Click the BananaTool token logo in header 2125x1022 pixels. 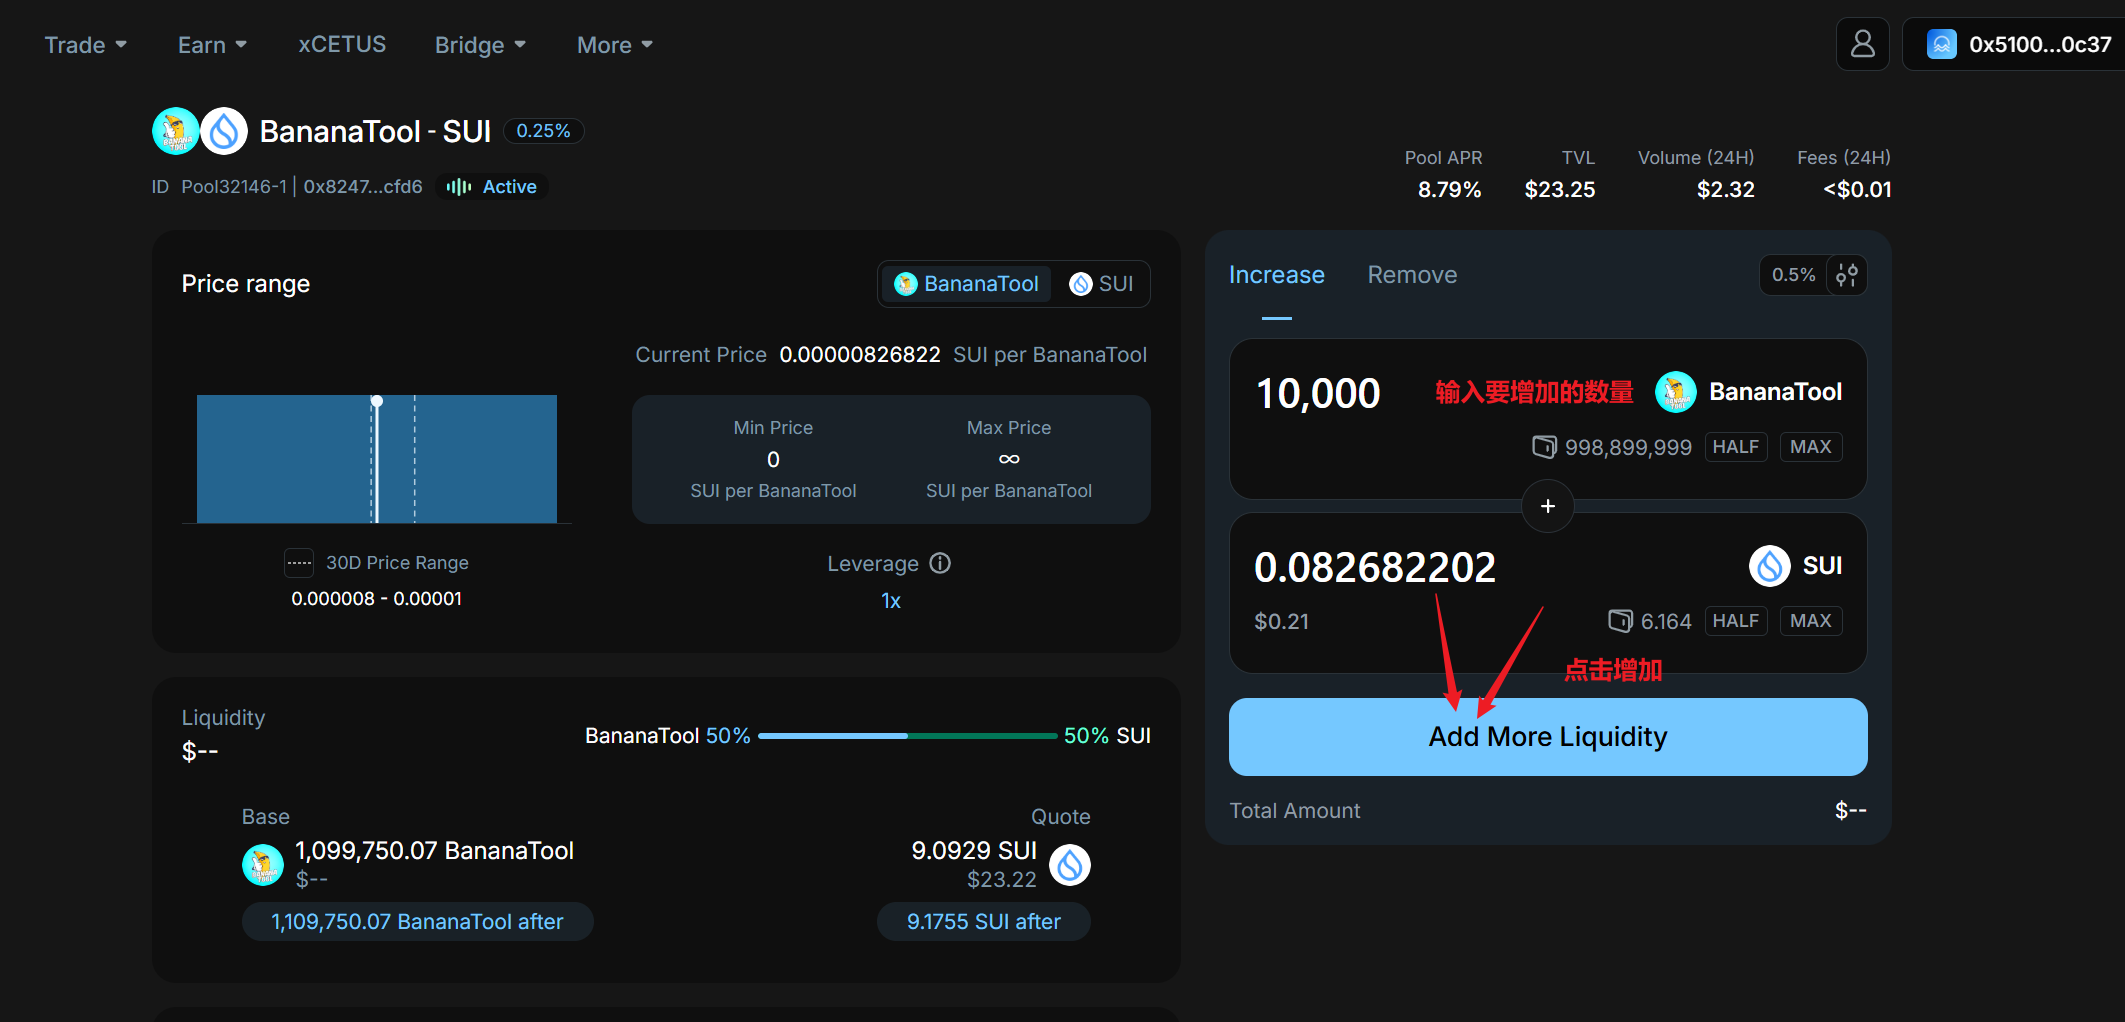coord(175,131)
